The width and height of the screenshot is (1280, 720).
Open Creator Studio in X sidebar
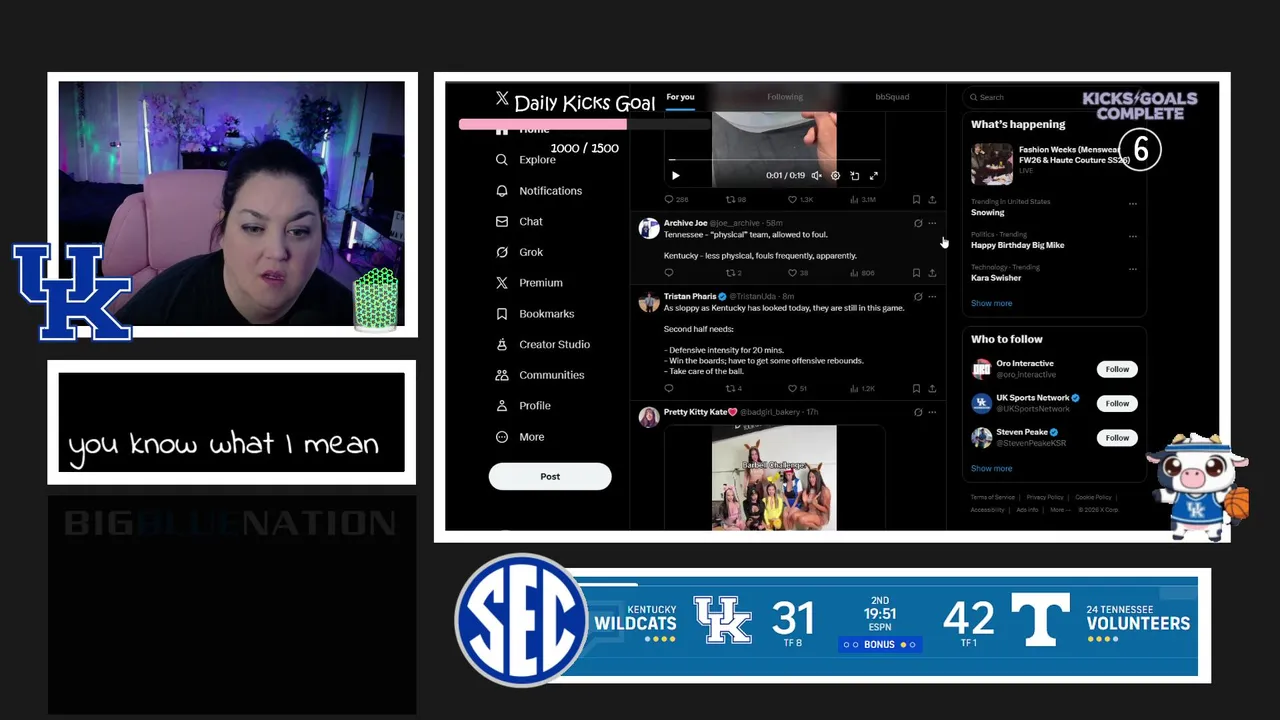[x=543, y=344]
